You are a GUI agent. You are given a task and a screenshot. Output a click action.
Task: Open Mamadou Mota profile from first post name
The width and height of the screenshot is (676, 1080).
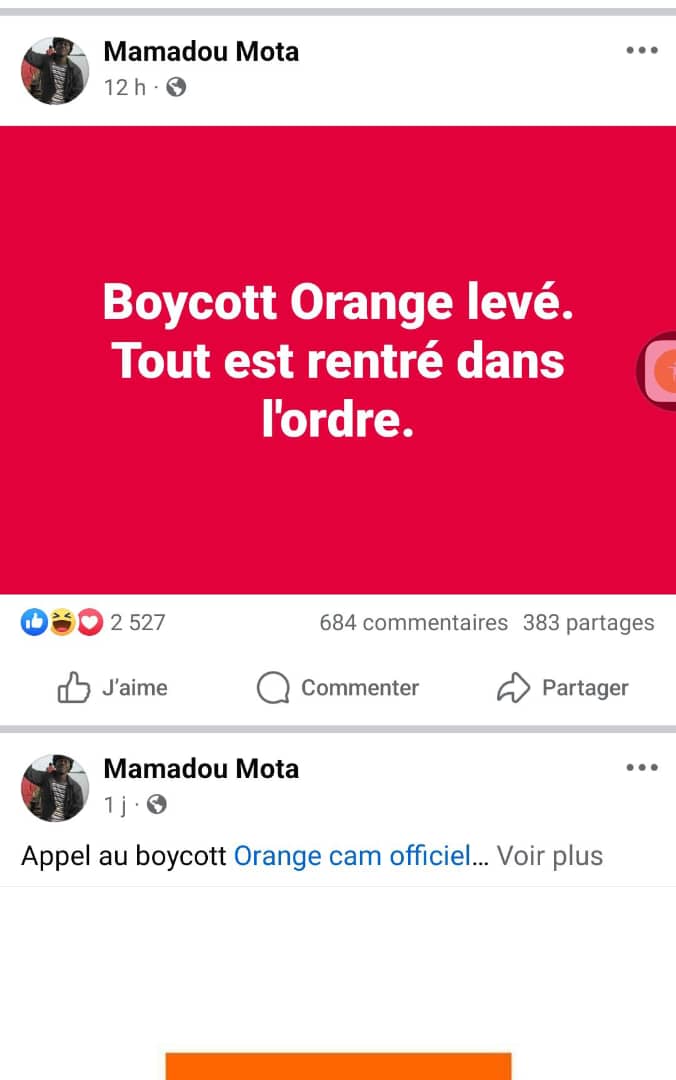(201, 52)
